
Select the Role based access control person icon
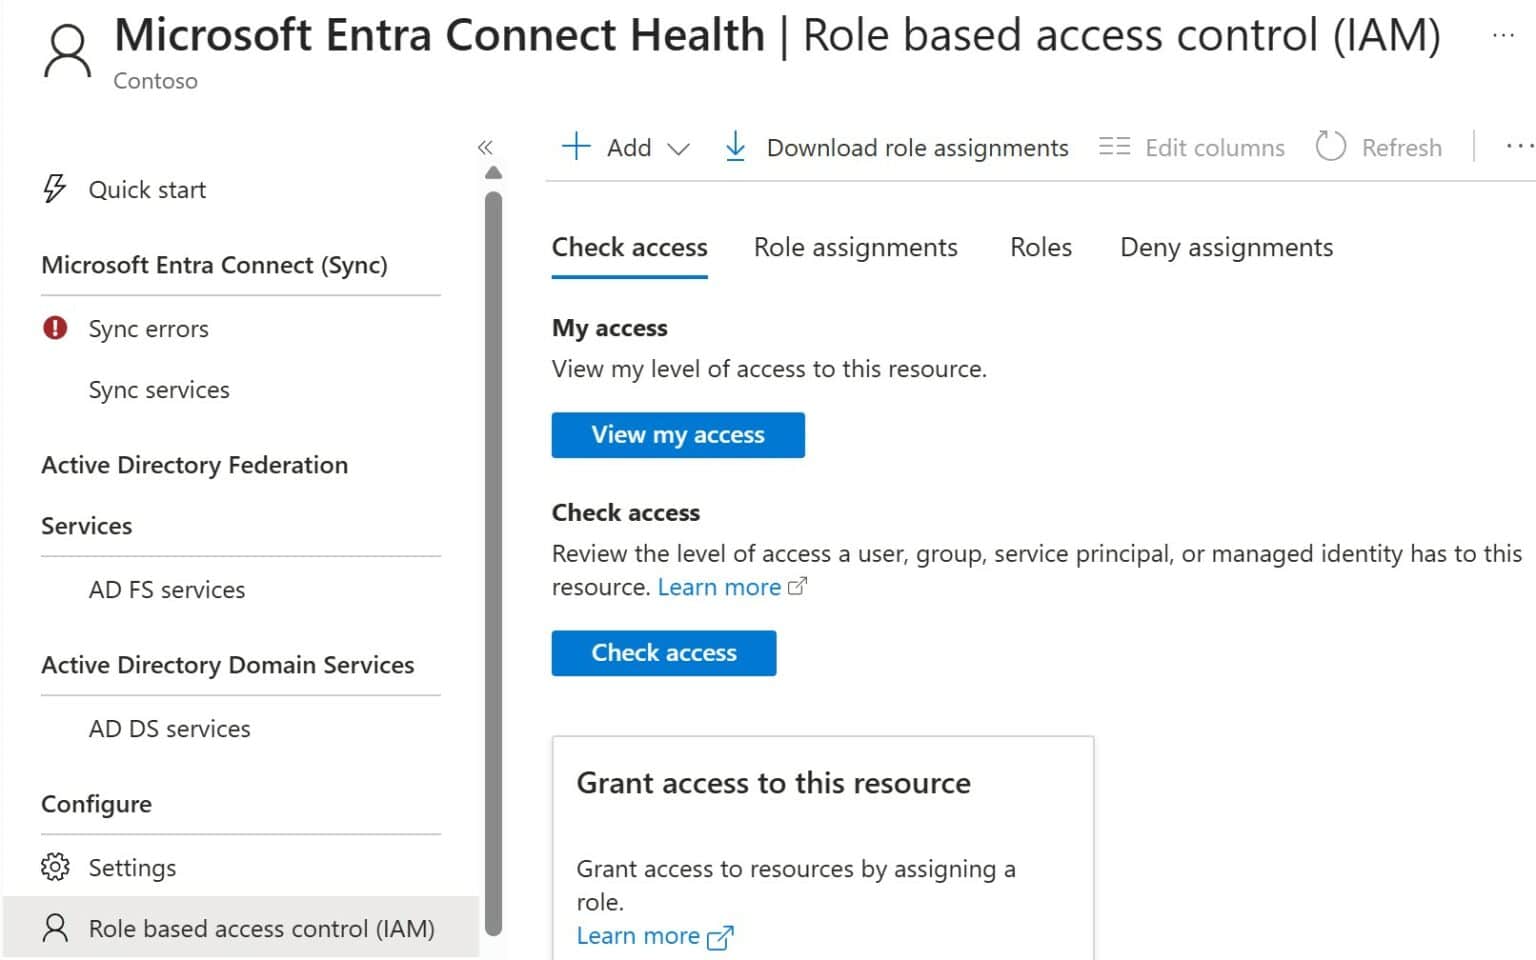click(x=55, y=928)
